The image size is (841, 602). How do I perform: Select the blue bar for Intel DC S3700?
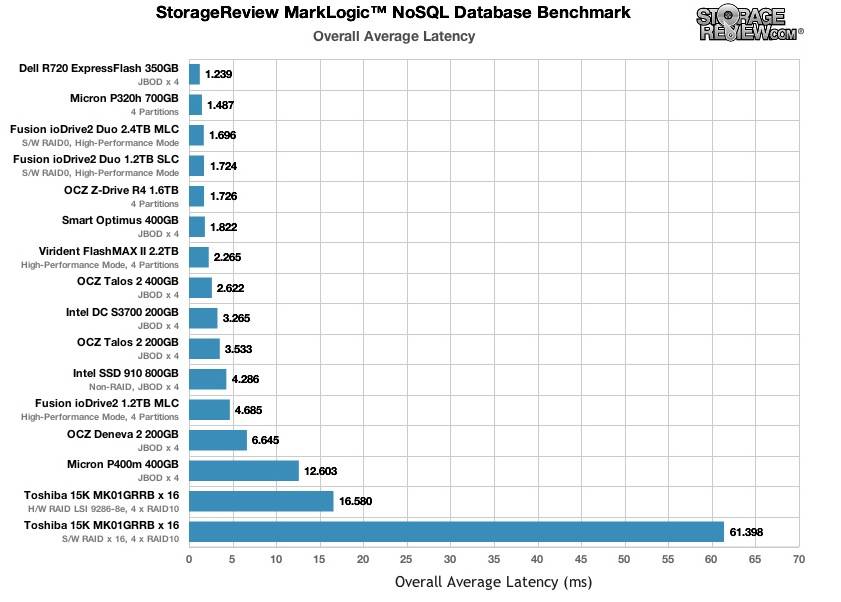[x=203, y=318]
